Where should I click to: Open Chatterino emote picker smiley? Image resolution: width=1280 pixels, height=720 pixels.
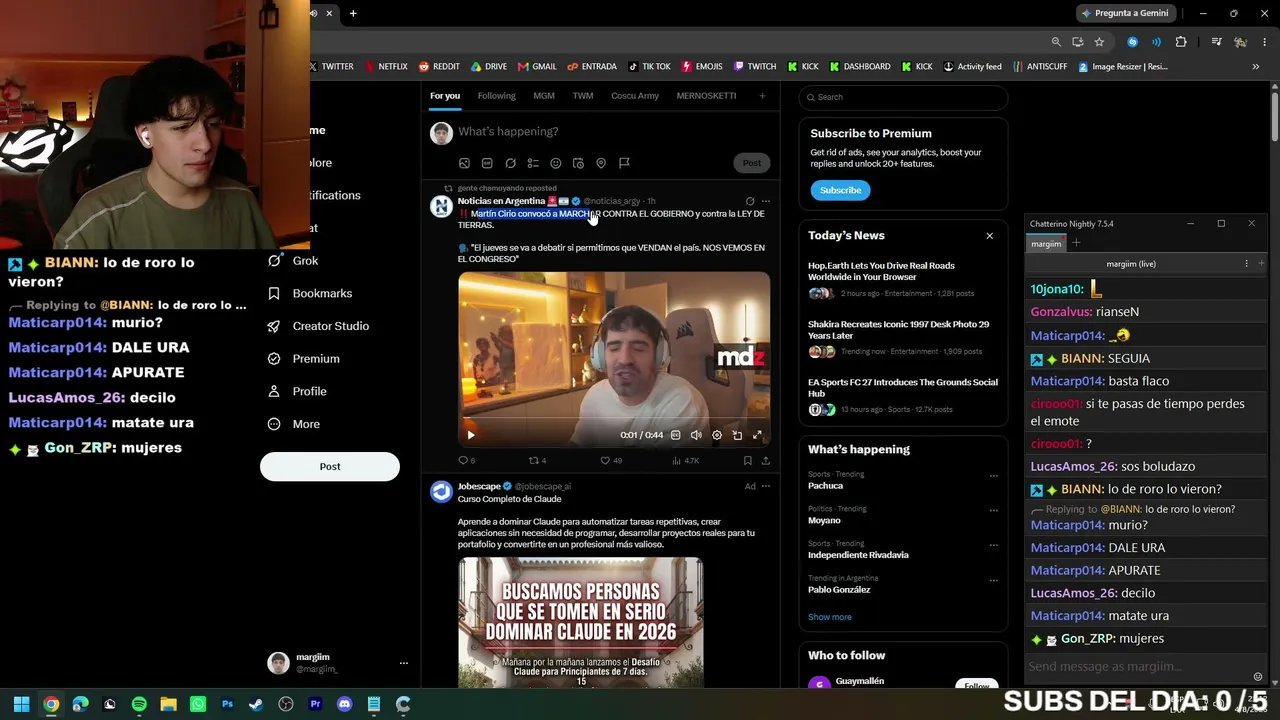(1257, 676)
